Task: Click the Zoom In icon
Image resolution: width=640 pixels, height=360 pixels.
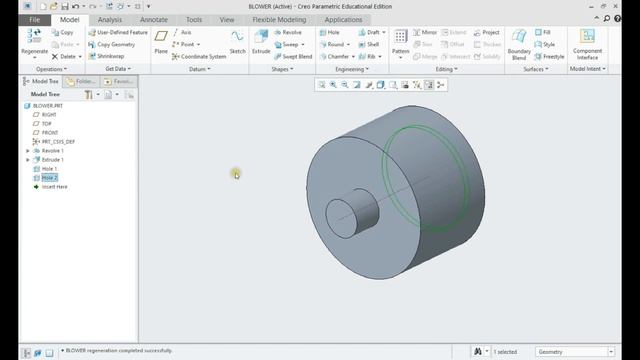Action: point(333,85)
